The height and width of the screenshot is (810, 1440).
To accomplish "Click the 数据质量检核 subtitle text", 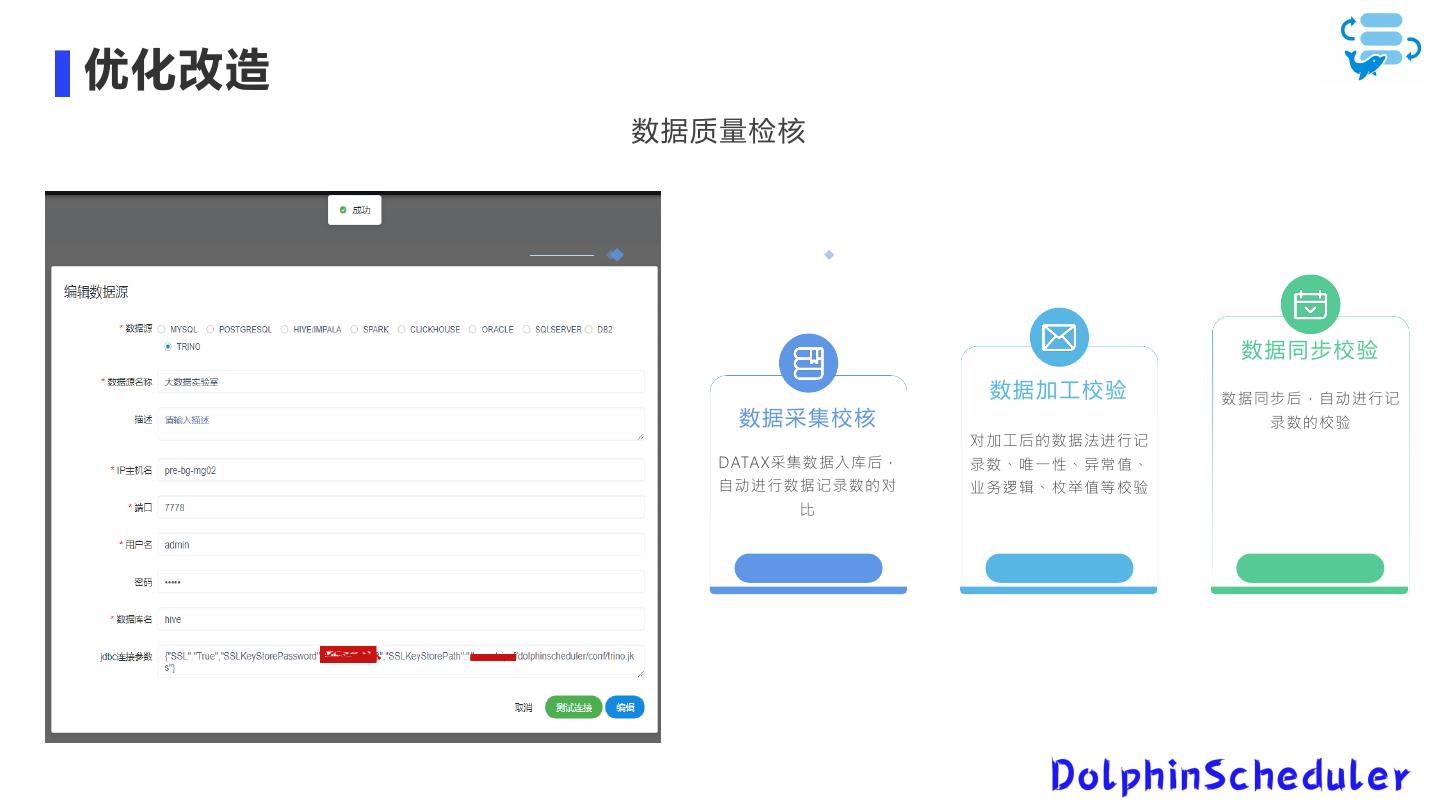I will click(718, 131).
